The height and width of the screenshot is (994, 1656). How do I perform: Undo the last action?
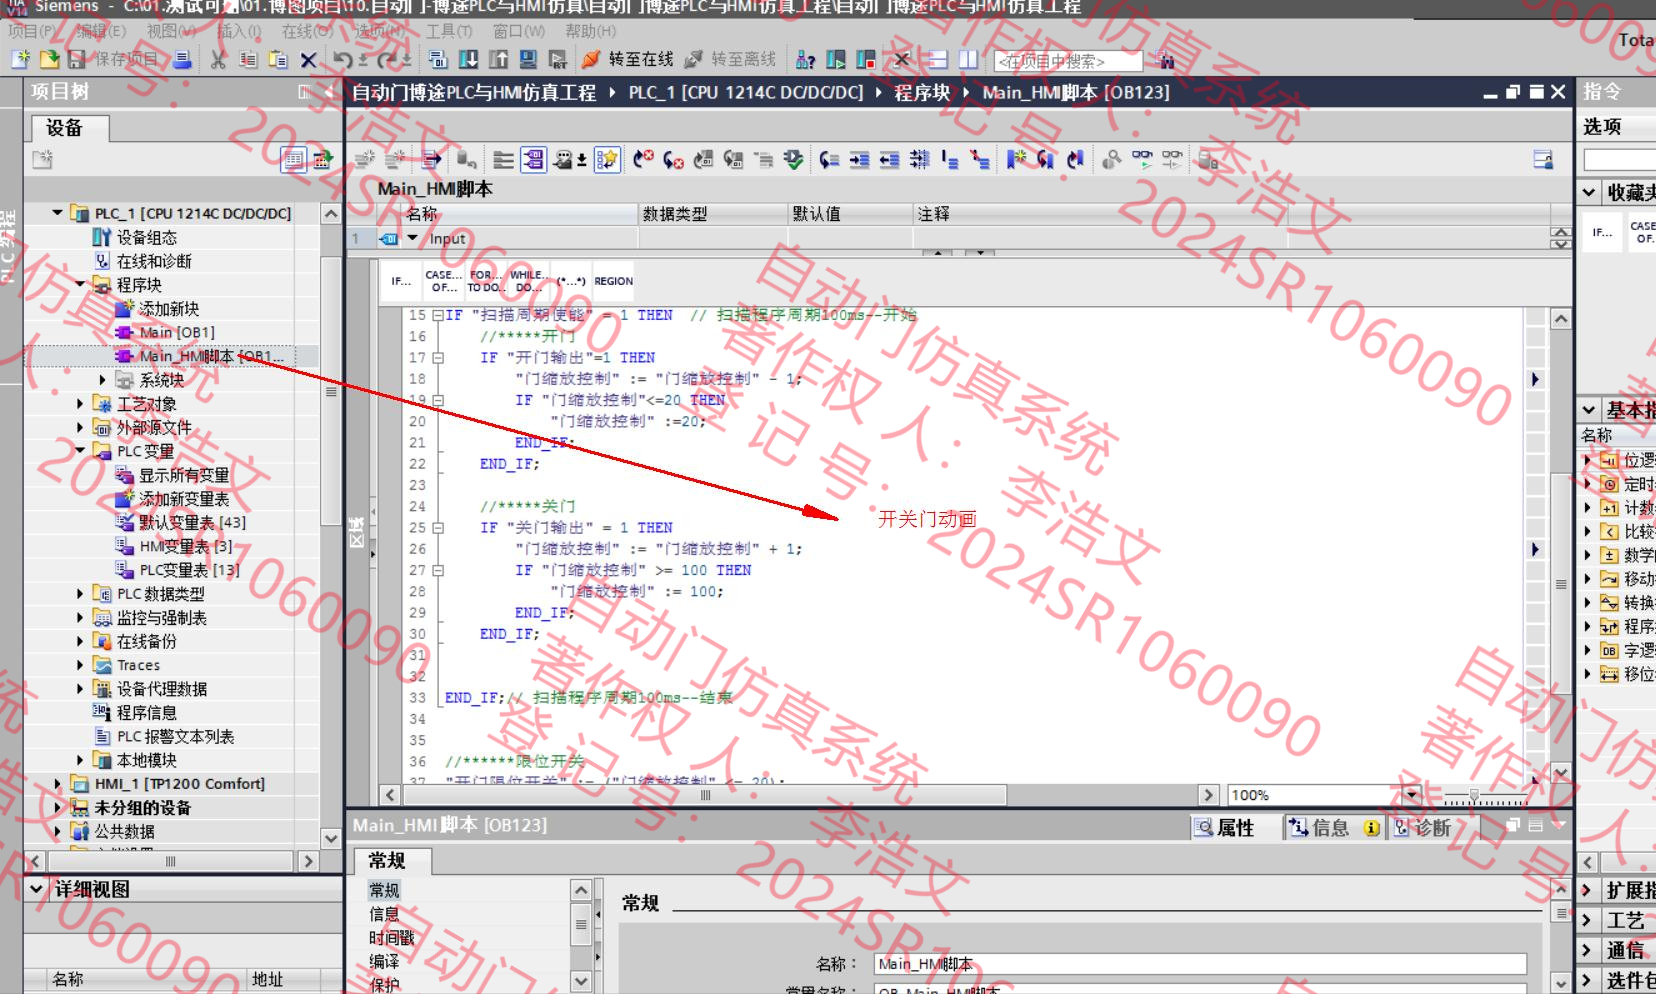[342, 60]
